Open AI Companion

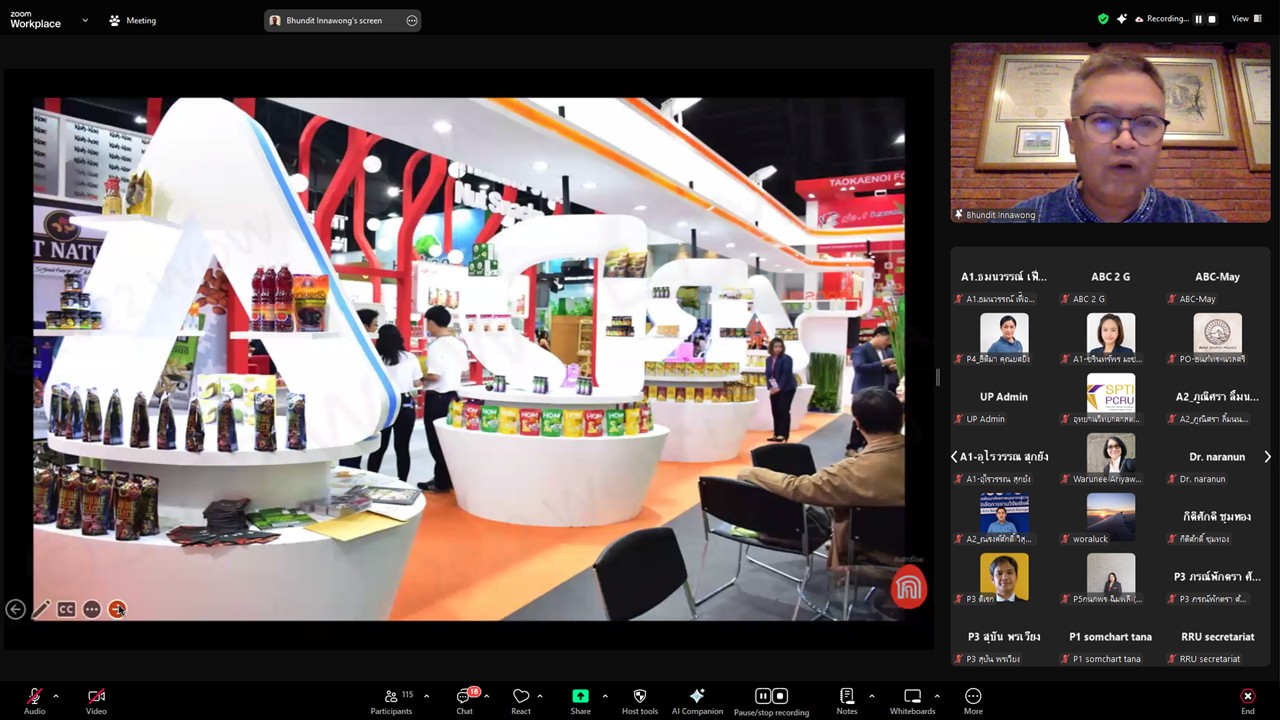697,701
